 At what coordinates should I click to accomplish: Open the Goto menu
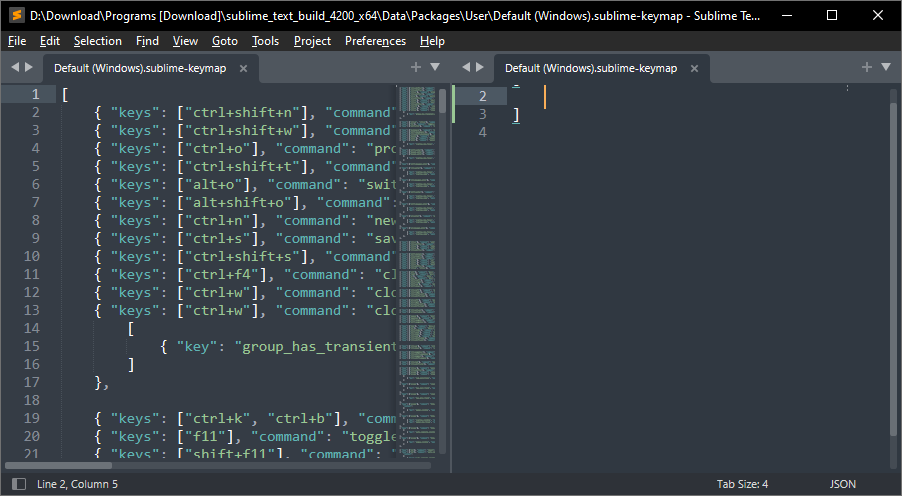[x=225, y=41]
